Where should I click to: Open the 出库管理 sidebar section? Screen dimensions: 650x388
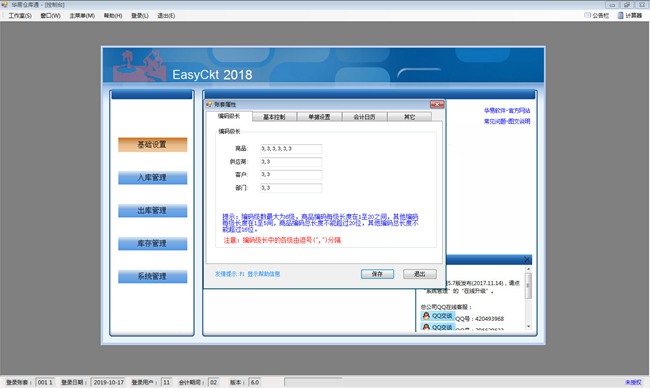tap(152, 211)
